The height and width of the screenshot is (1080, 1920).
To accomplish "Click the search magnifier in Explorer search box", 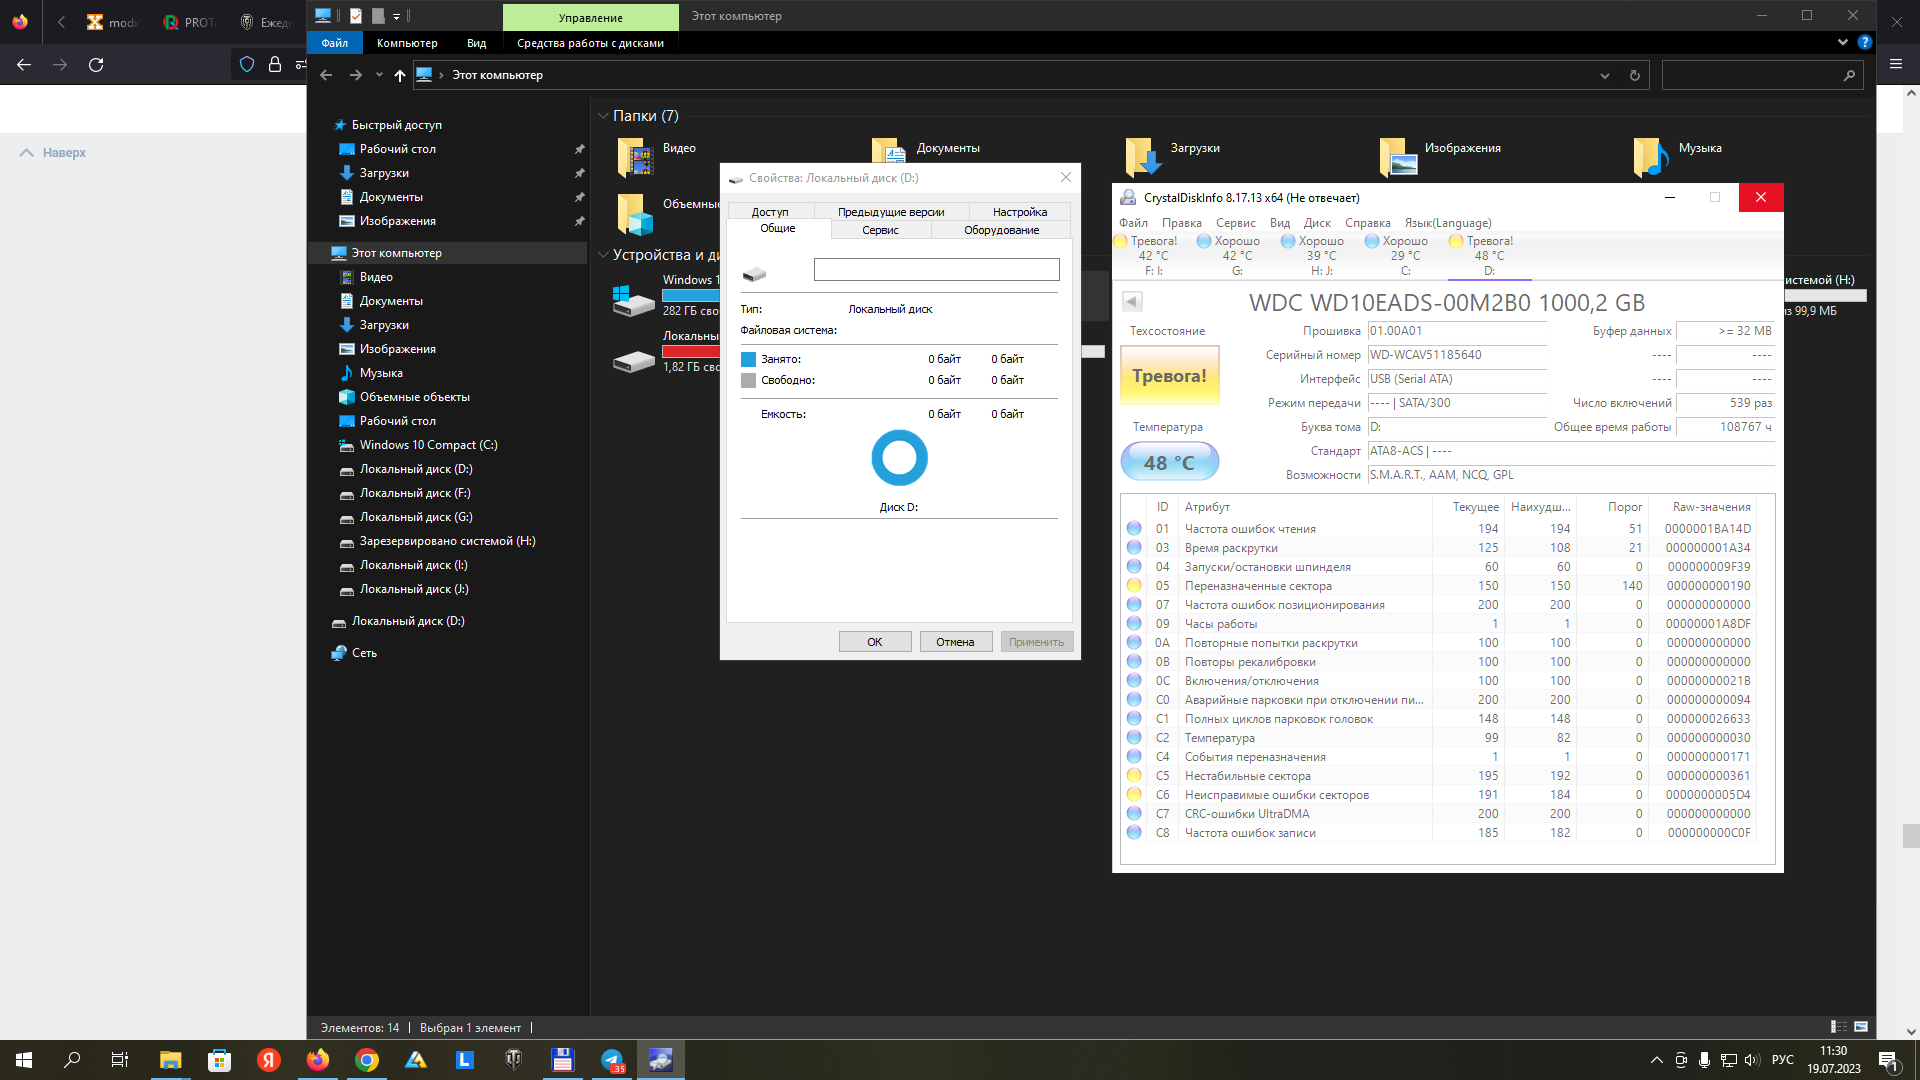I will coord(1849,75).
